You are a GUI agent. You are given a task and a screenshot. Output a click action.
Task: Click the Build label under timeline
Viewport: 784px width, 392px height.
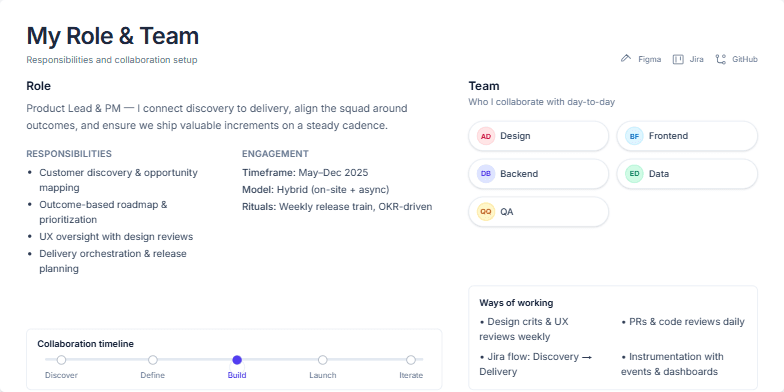[237, 376]
